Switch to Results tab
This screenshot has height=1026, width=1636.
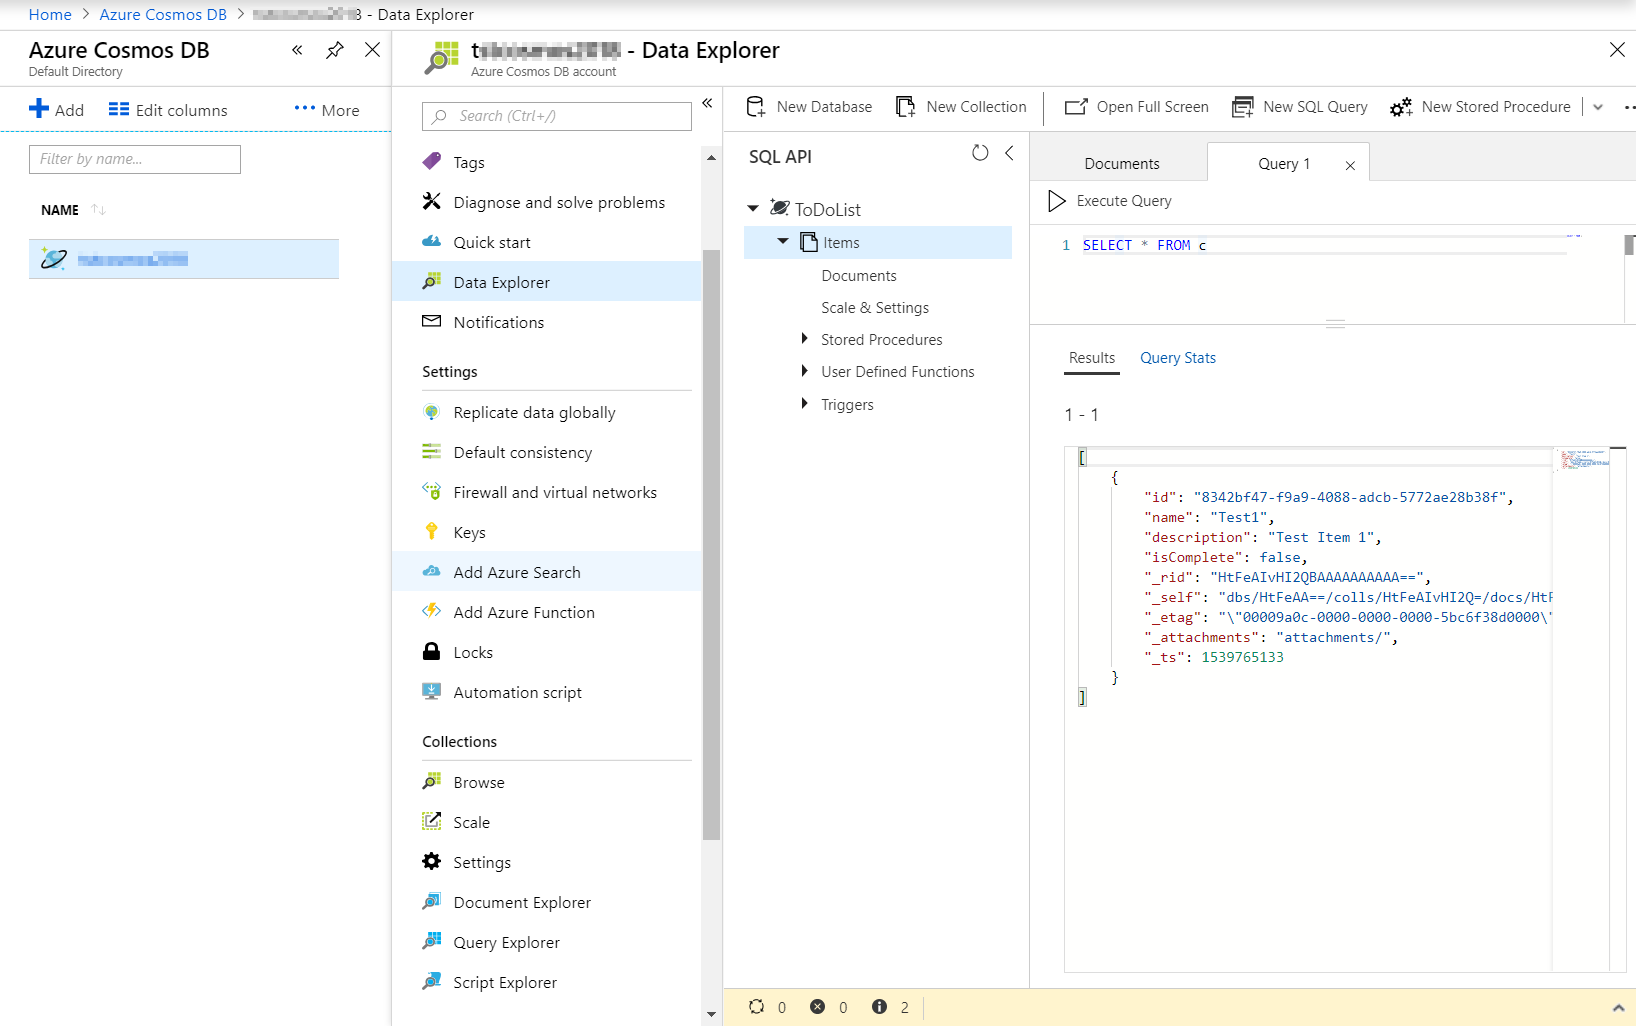pos(1092,358)
